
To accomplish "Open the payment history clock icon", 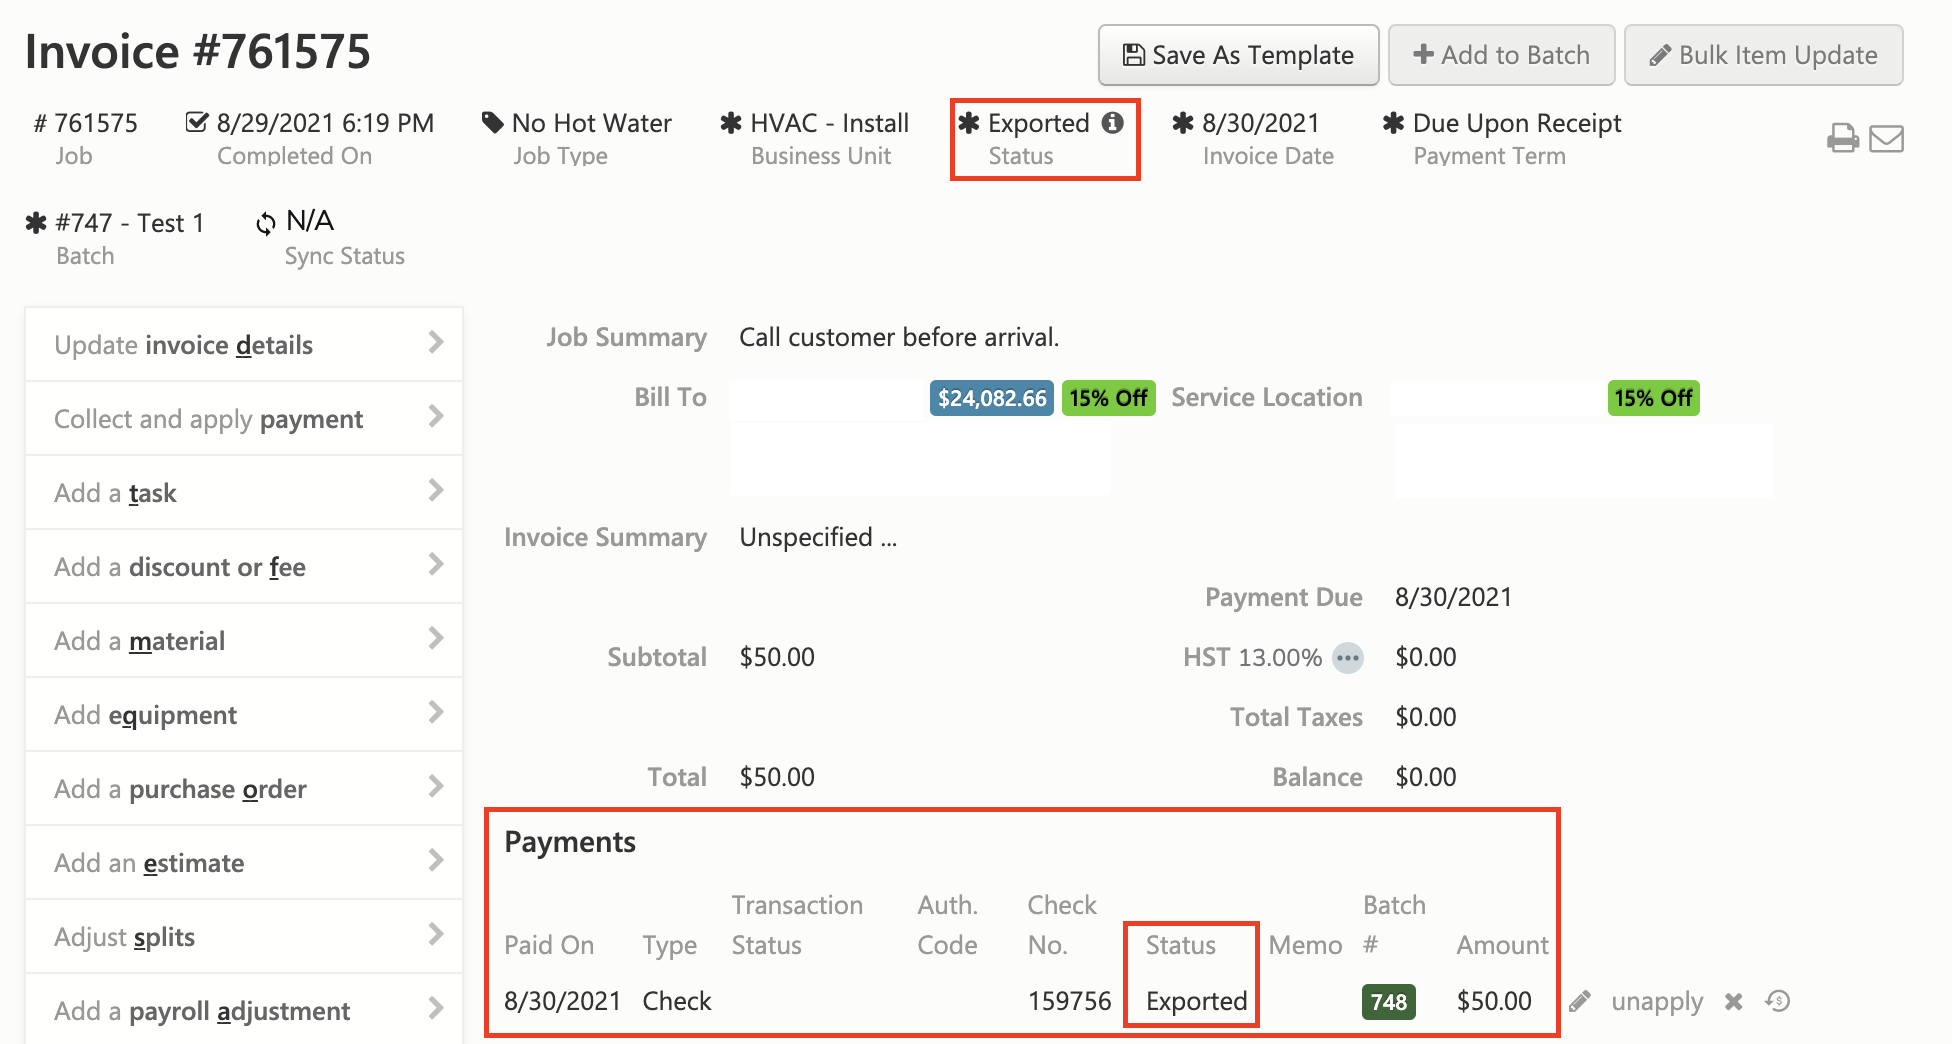I will (x=1777, y=1000).
